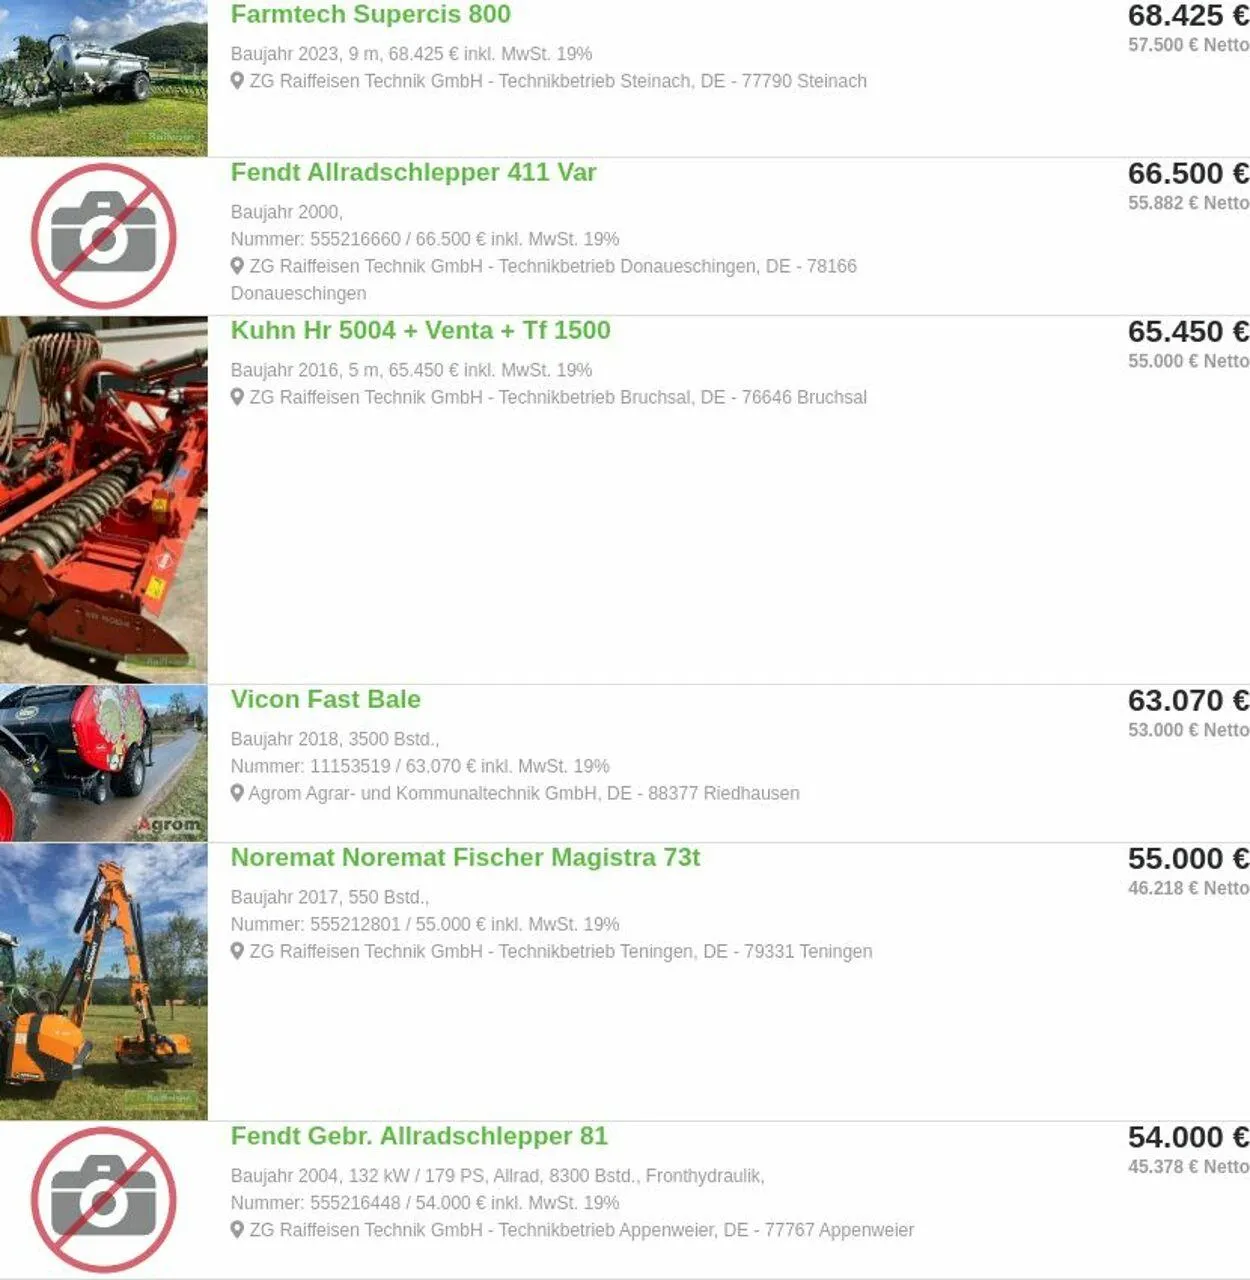
Task: Click the Vicon baler photo
Action: click(104, 763)
